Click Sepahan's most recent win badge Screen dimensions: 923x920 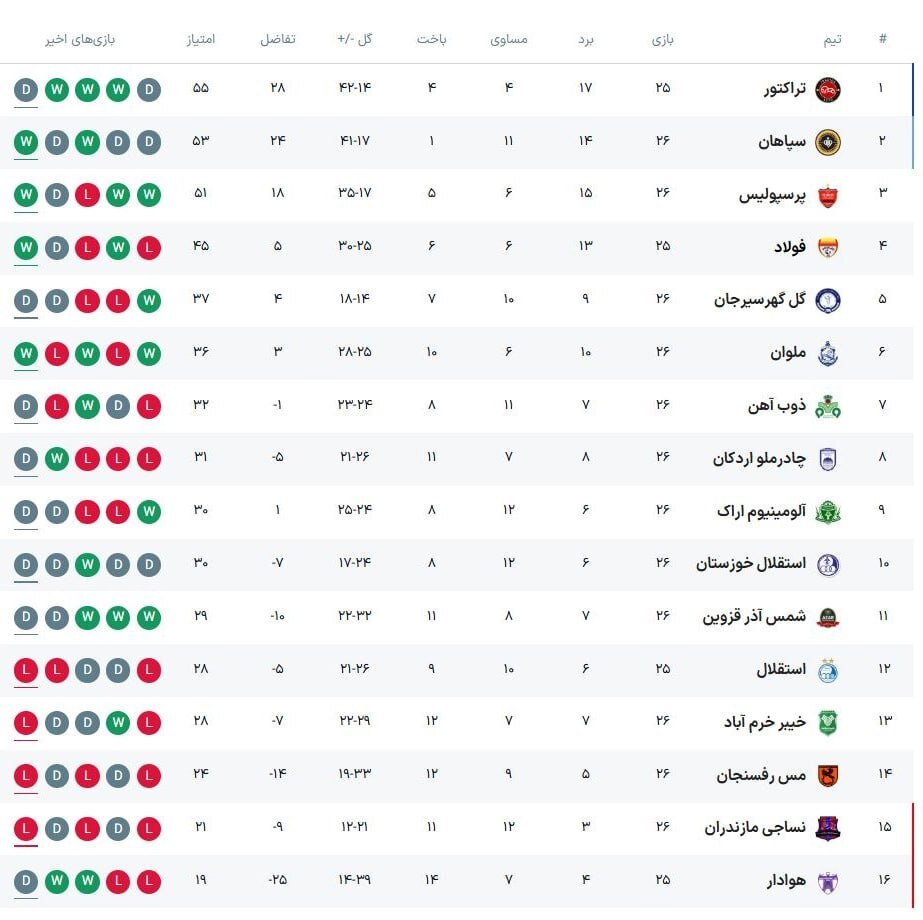tap(26, 141)
